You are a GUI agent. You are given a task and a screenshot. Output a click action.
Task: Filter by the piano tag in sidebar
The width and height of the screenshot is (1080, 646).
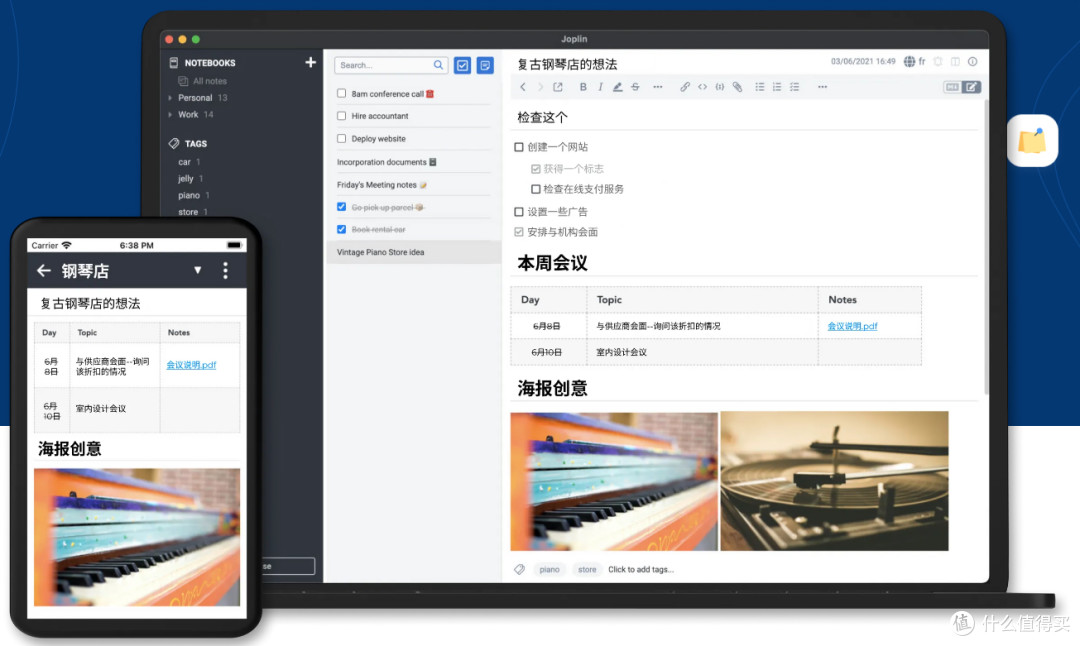[x=189, y=196]
